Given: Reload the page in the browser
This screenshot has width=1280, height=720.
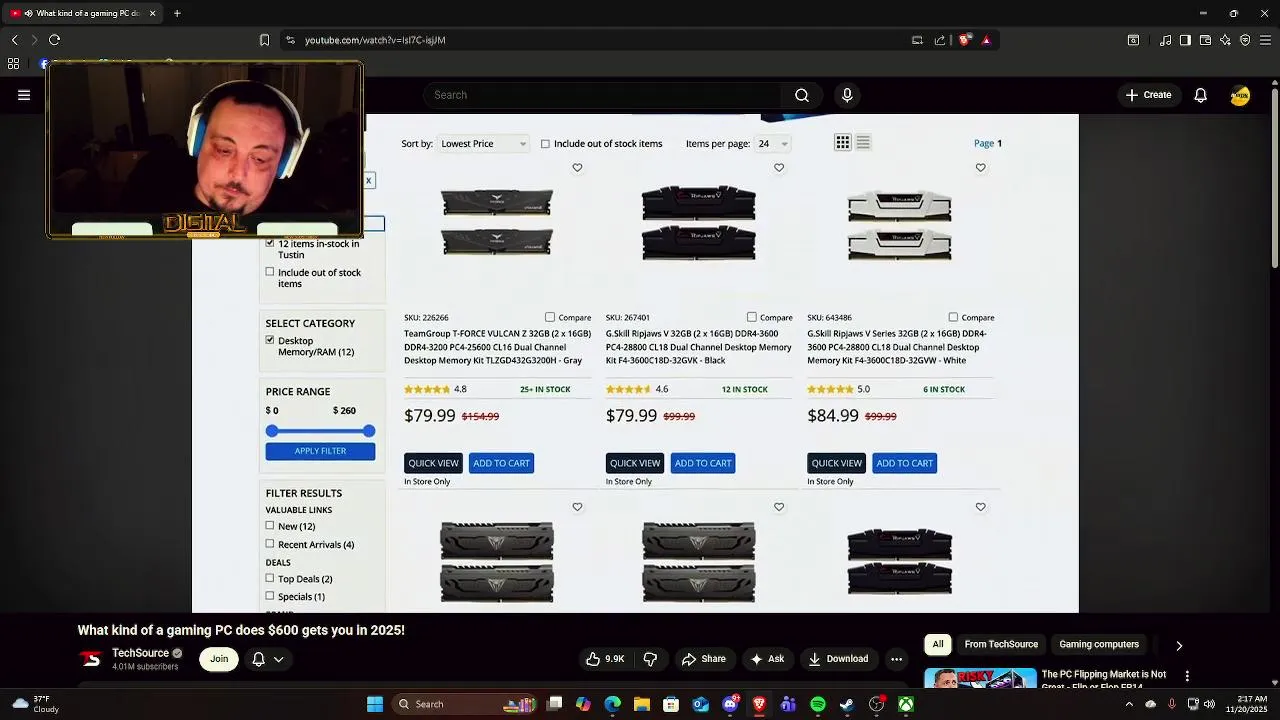Looking at the screenshot, I should pos(54,40).
